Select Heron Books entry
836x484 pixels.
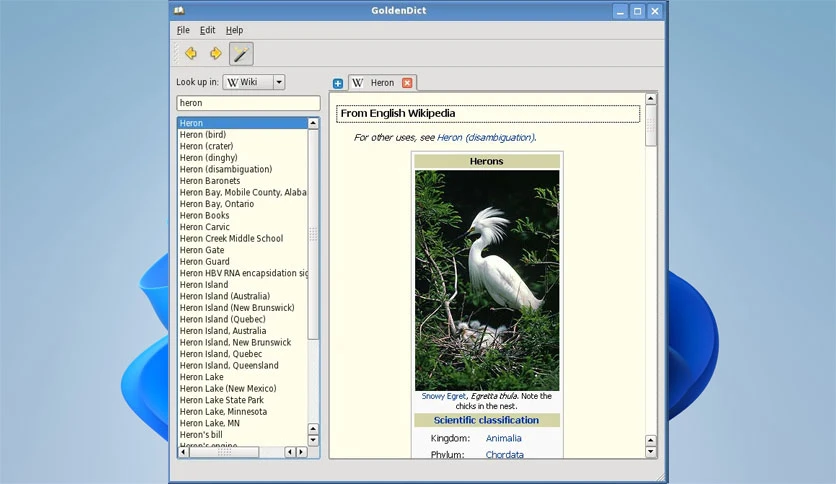pyautogui.click(x=243, y=215)
